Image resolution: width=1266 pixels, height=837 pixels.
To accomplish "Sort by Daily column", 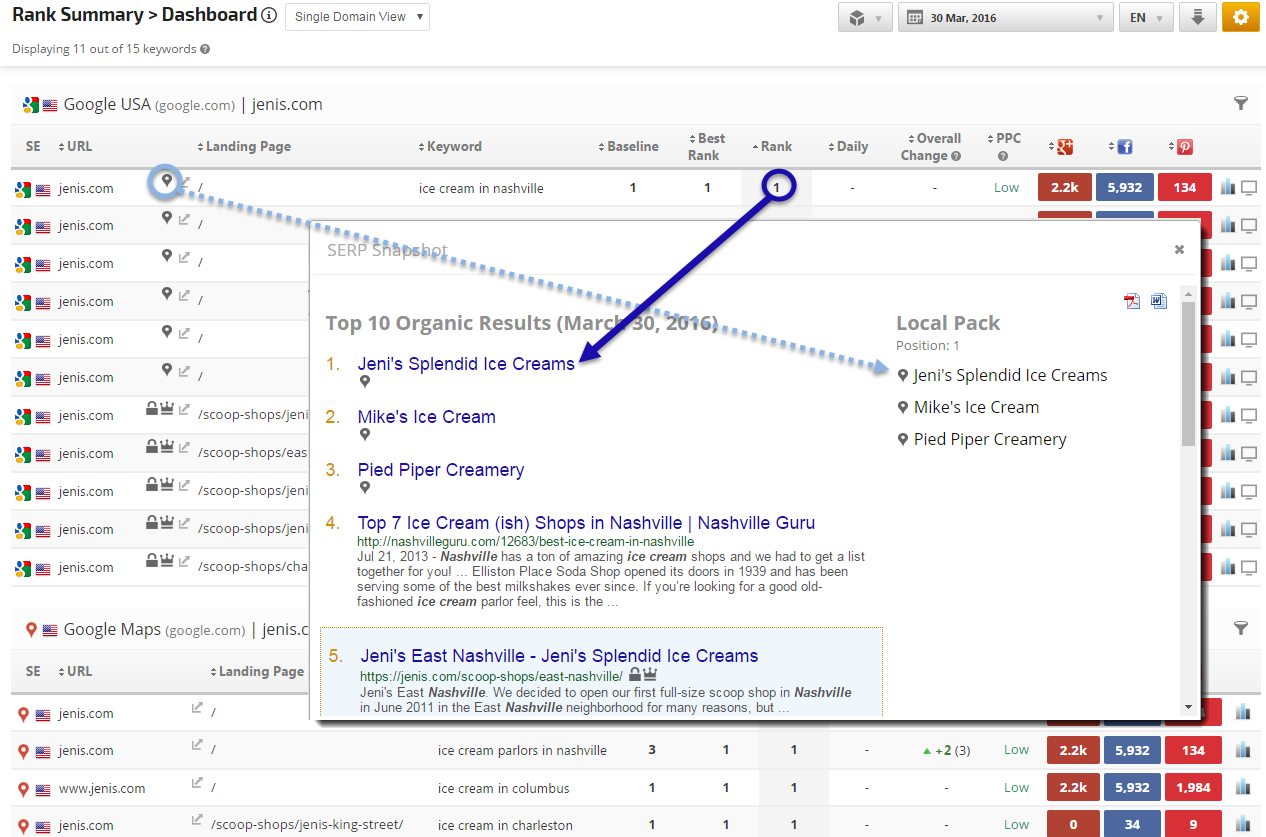I will [848, 146].
